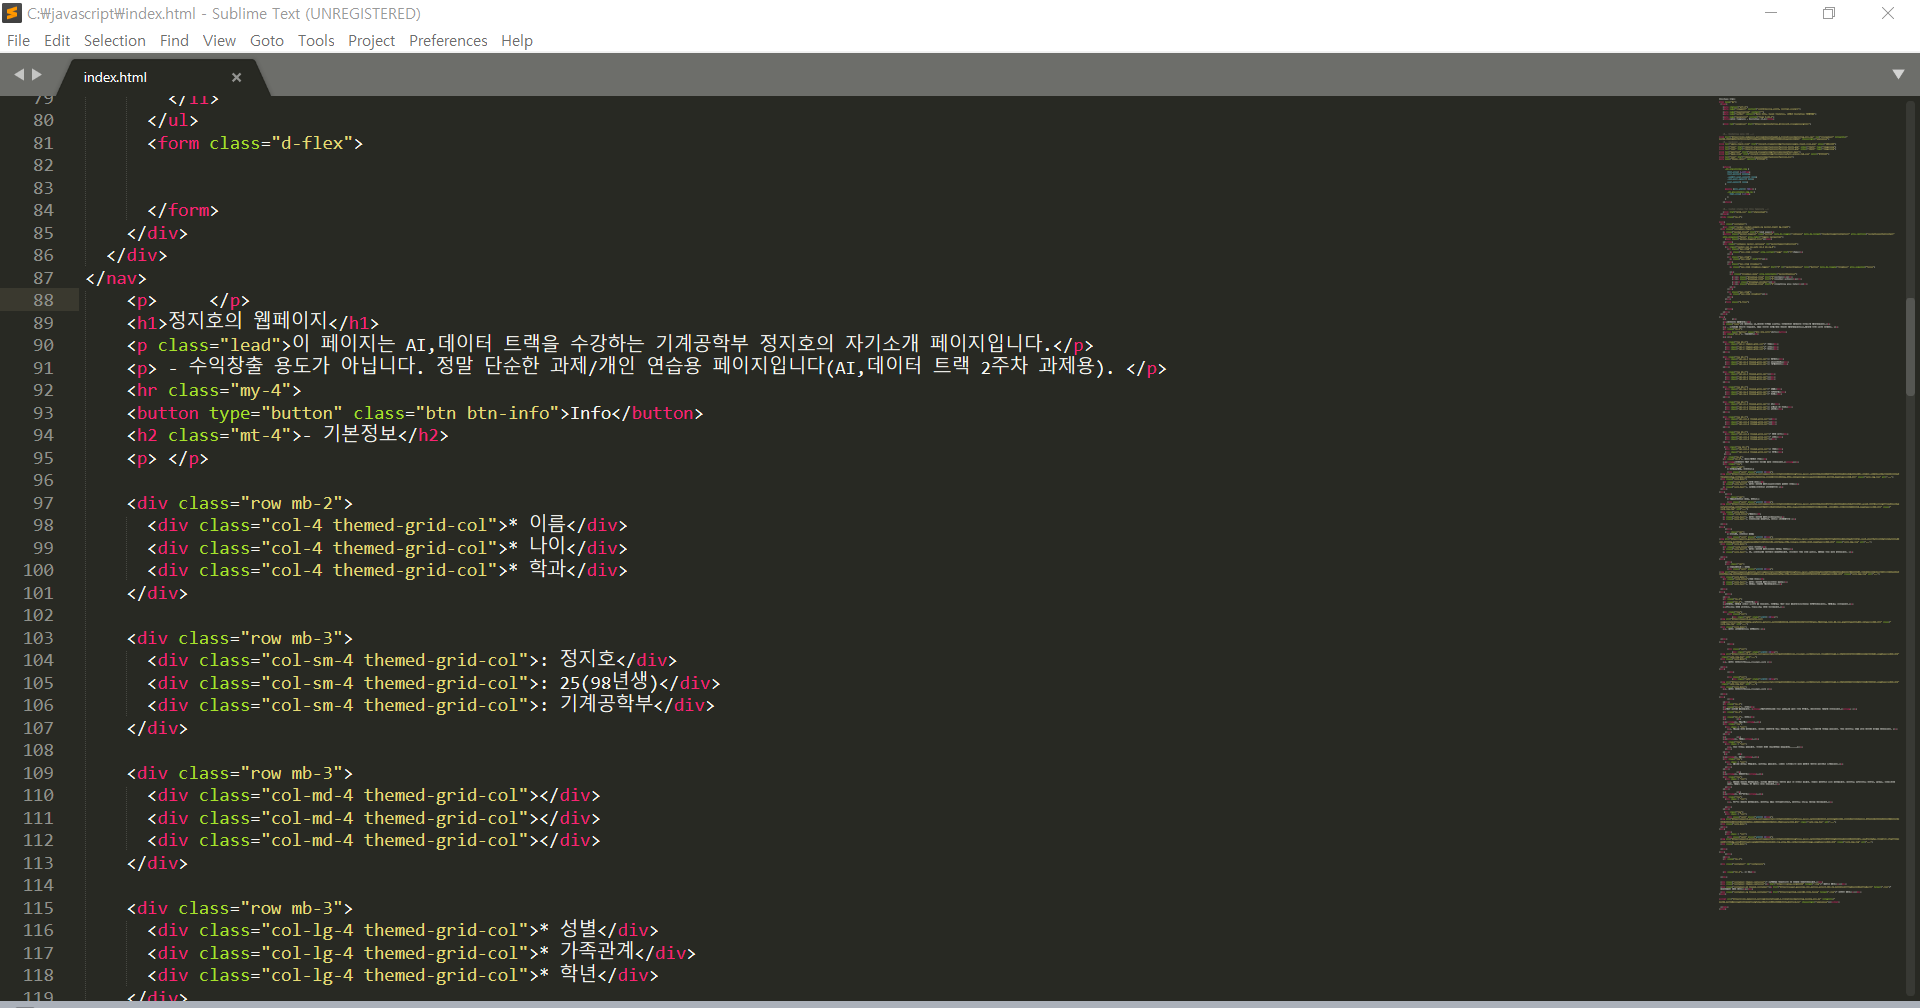
Task: Restore down the Sublime Text window
Action: point(1829,13)
